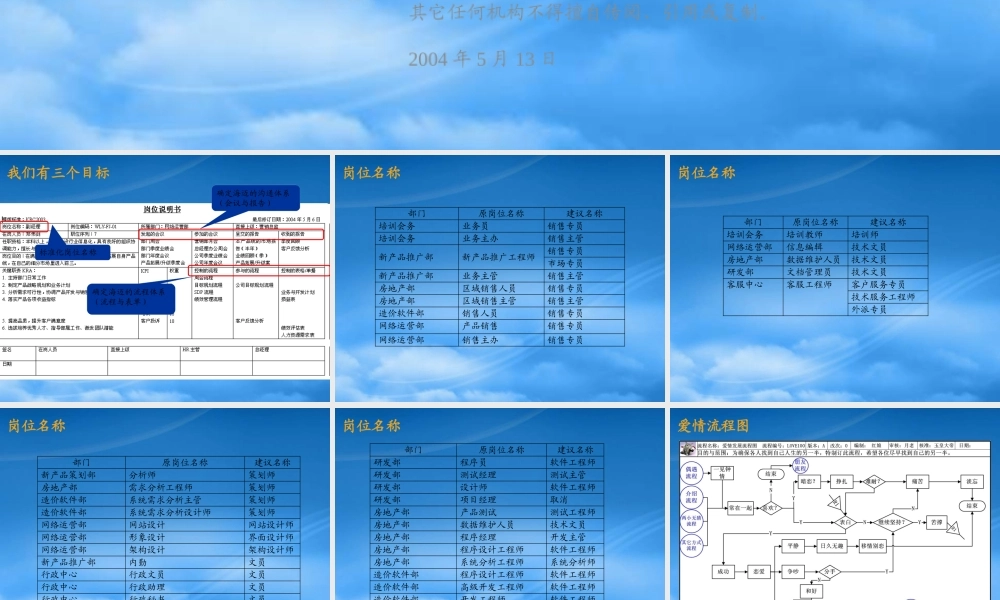Click the 成功 flowchart box
This screenshot has height=600, width=1000.
(723, 571)
